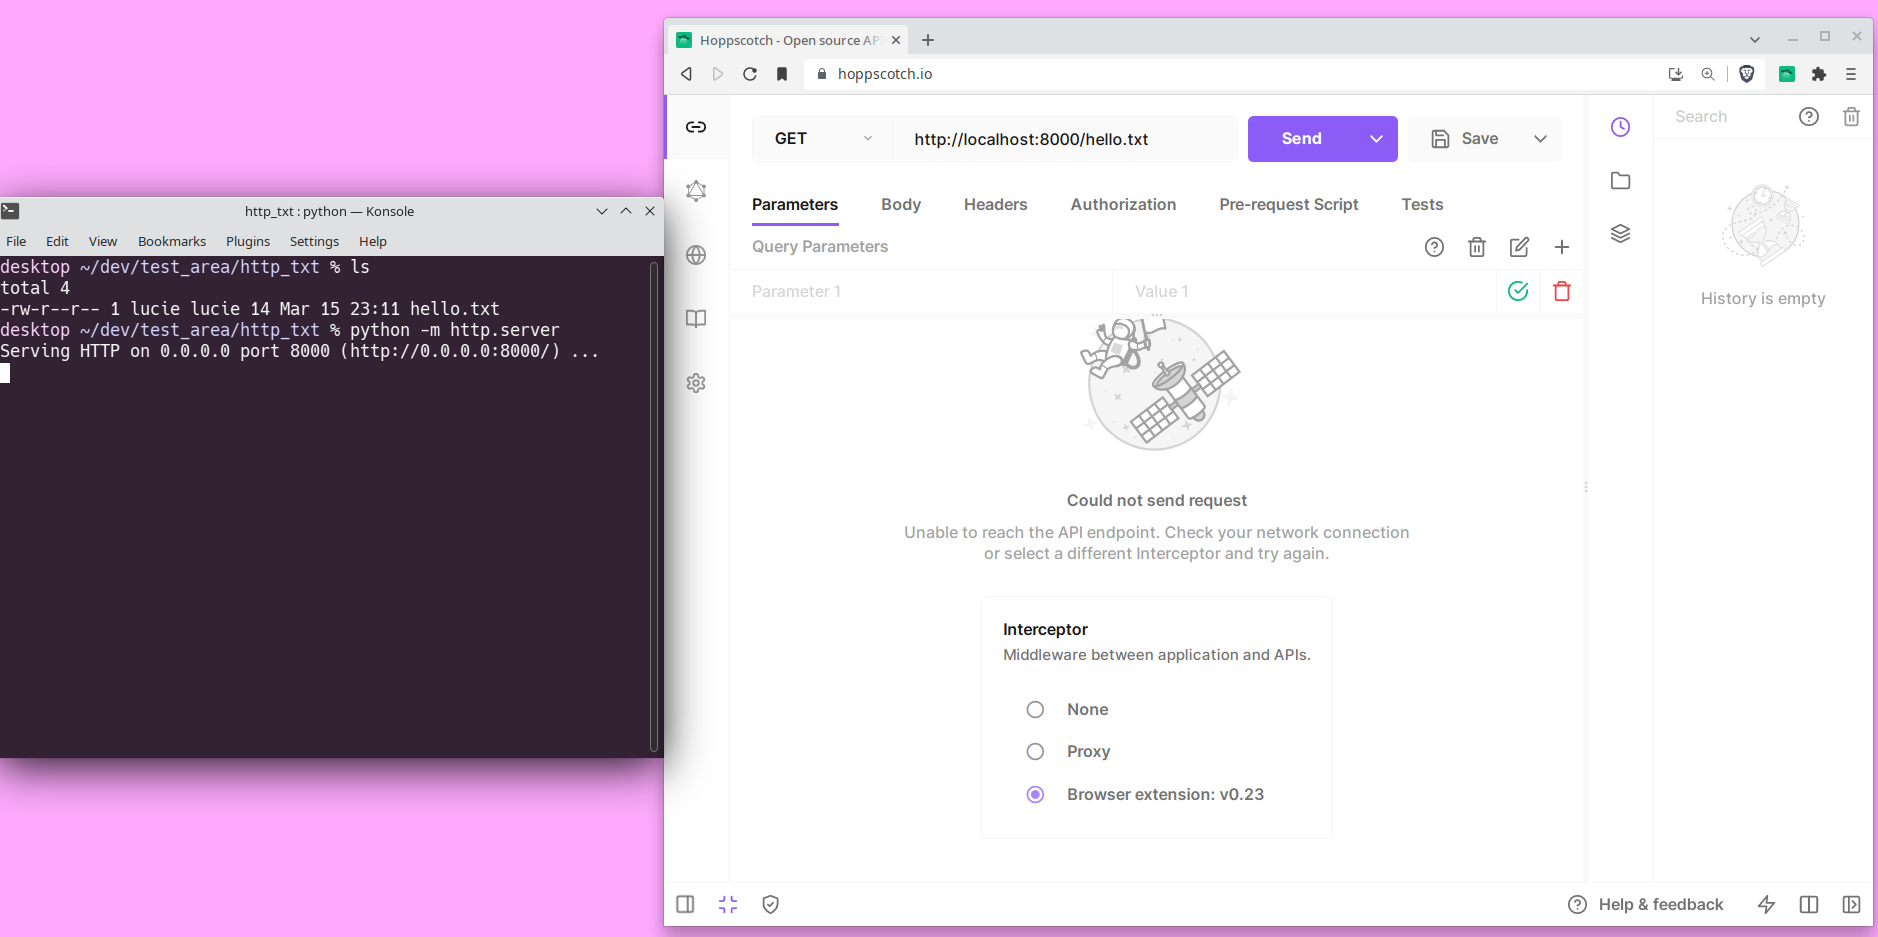This screenshot has height=937, width=1878.
Task: Open the Konsole Bookmarks menu
Action: coord(172,241)
